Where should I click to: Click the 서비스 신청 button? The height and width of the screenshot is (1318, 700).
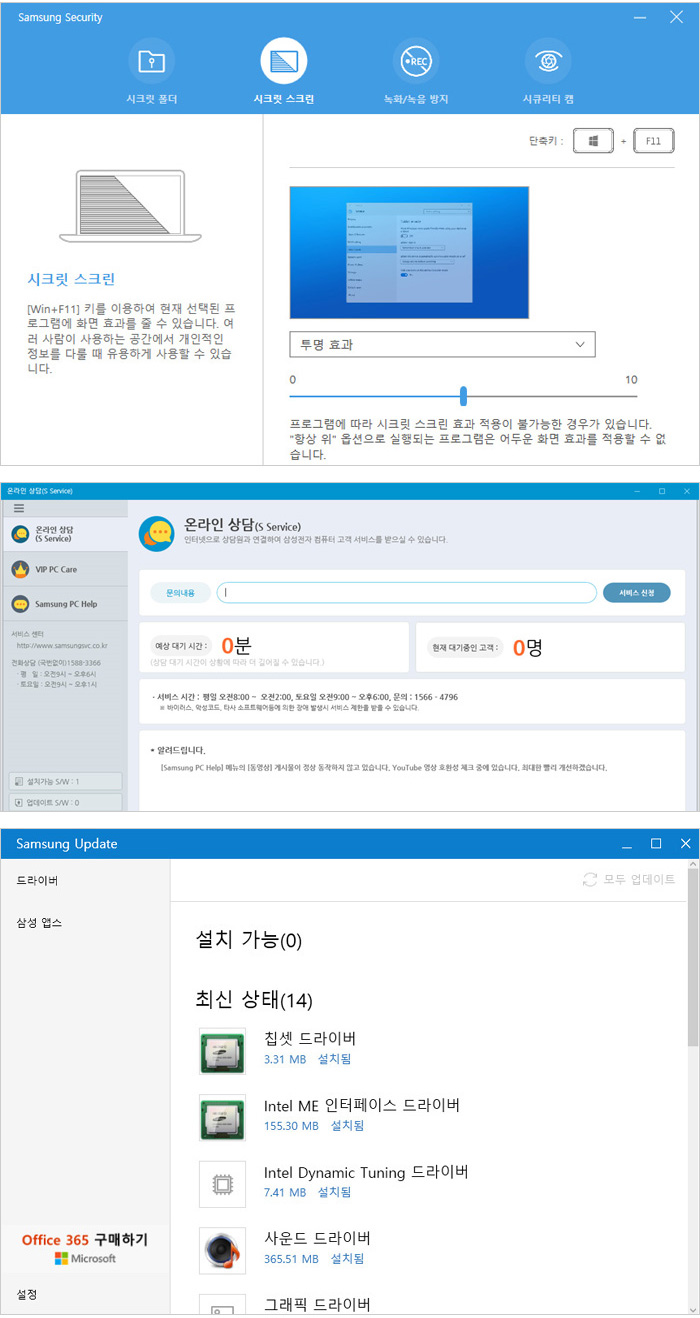[x=637, y=593]
